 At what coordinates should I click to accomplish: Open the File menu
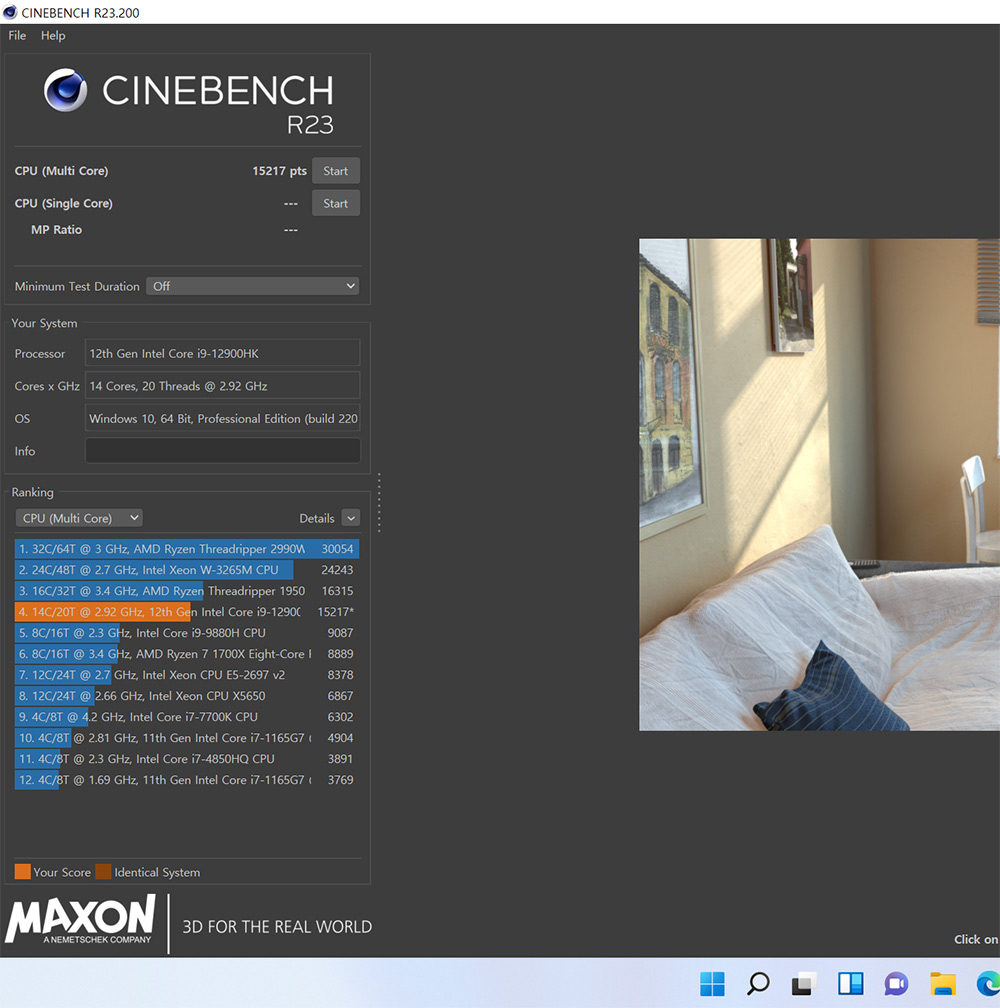pos(17,35)
